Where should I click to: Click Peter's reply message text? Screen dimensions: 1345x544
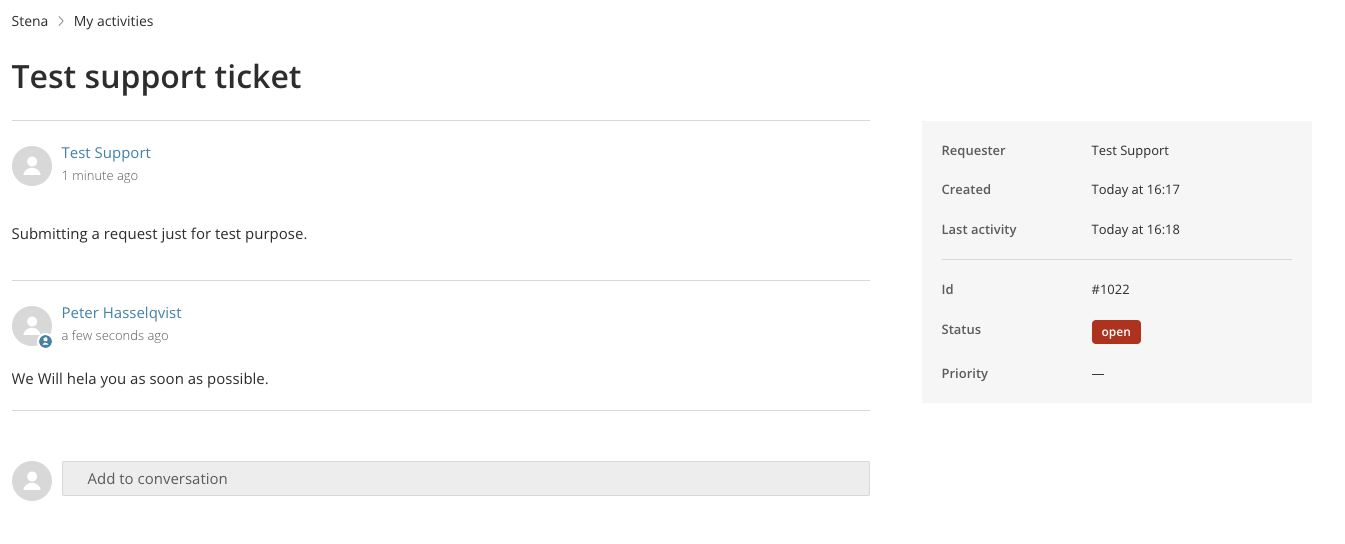click(140, 379)
